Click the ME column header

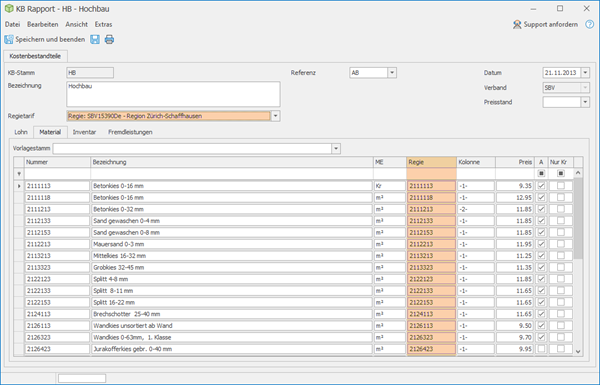[x=390, y=162]
